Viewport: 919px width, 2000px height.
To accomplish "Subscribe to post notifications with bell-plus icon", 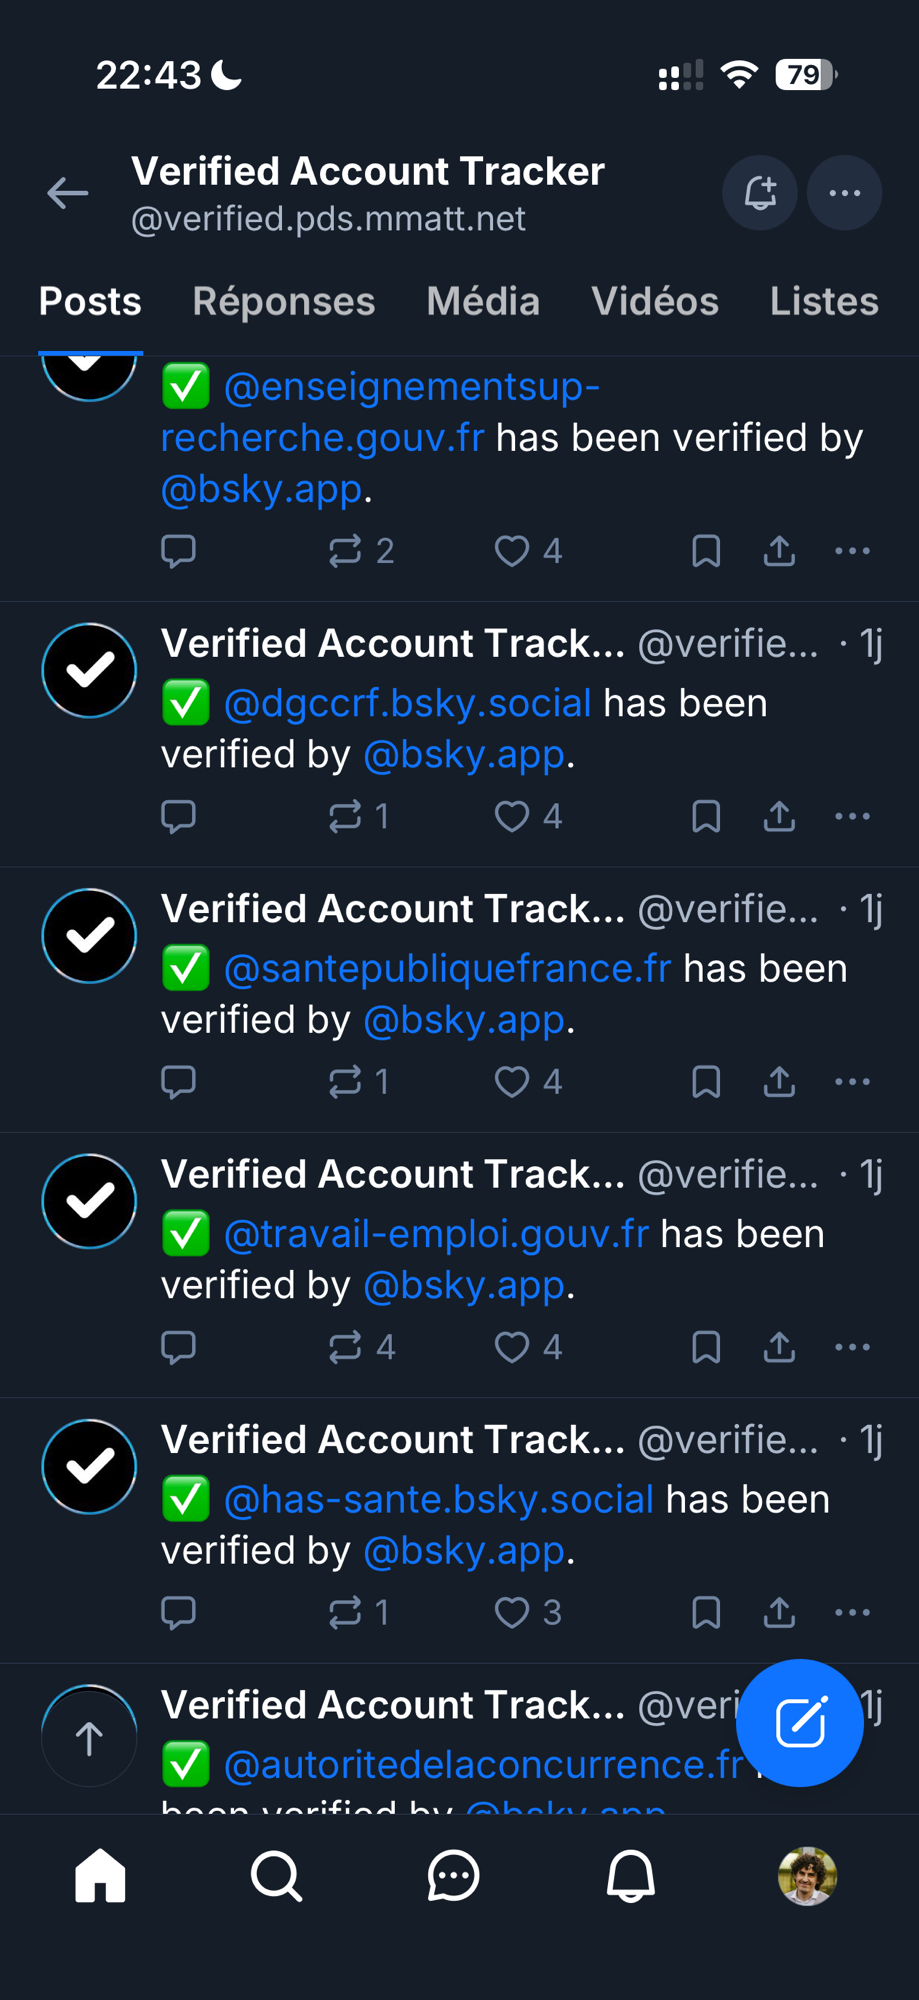I will pyautogui.click(x=760, y=193).
